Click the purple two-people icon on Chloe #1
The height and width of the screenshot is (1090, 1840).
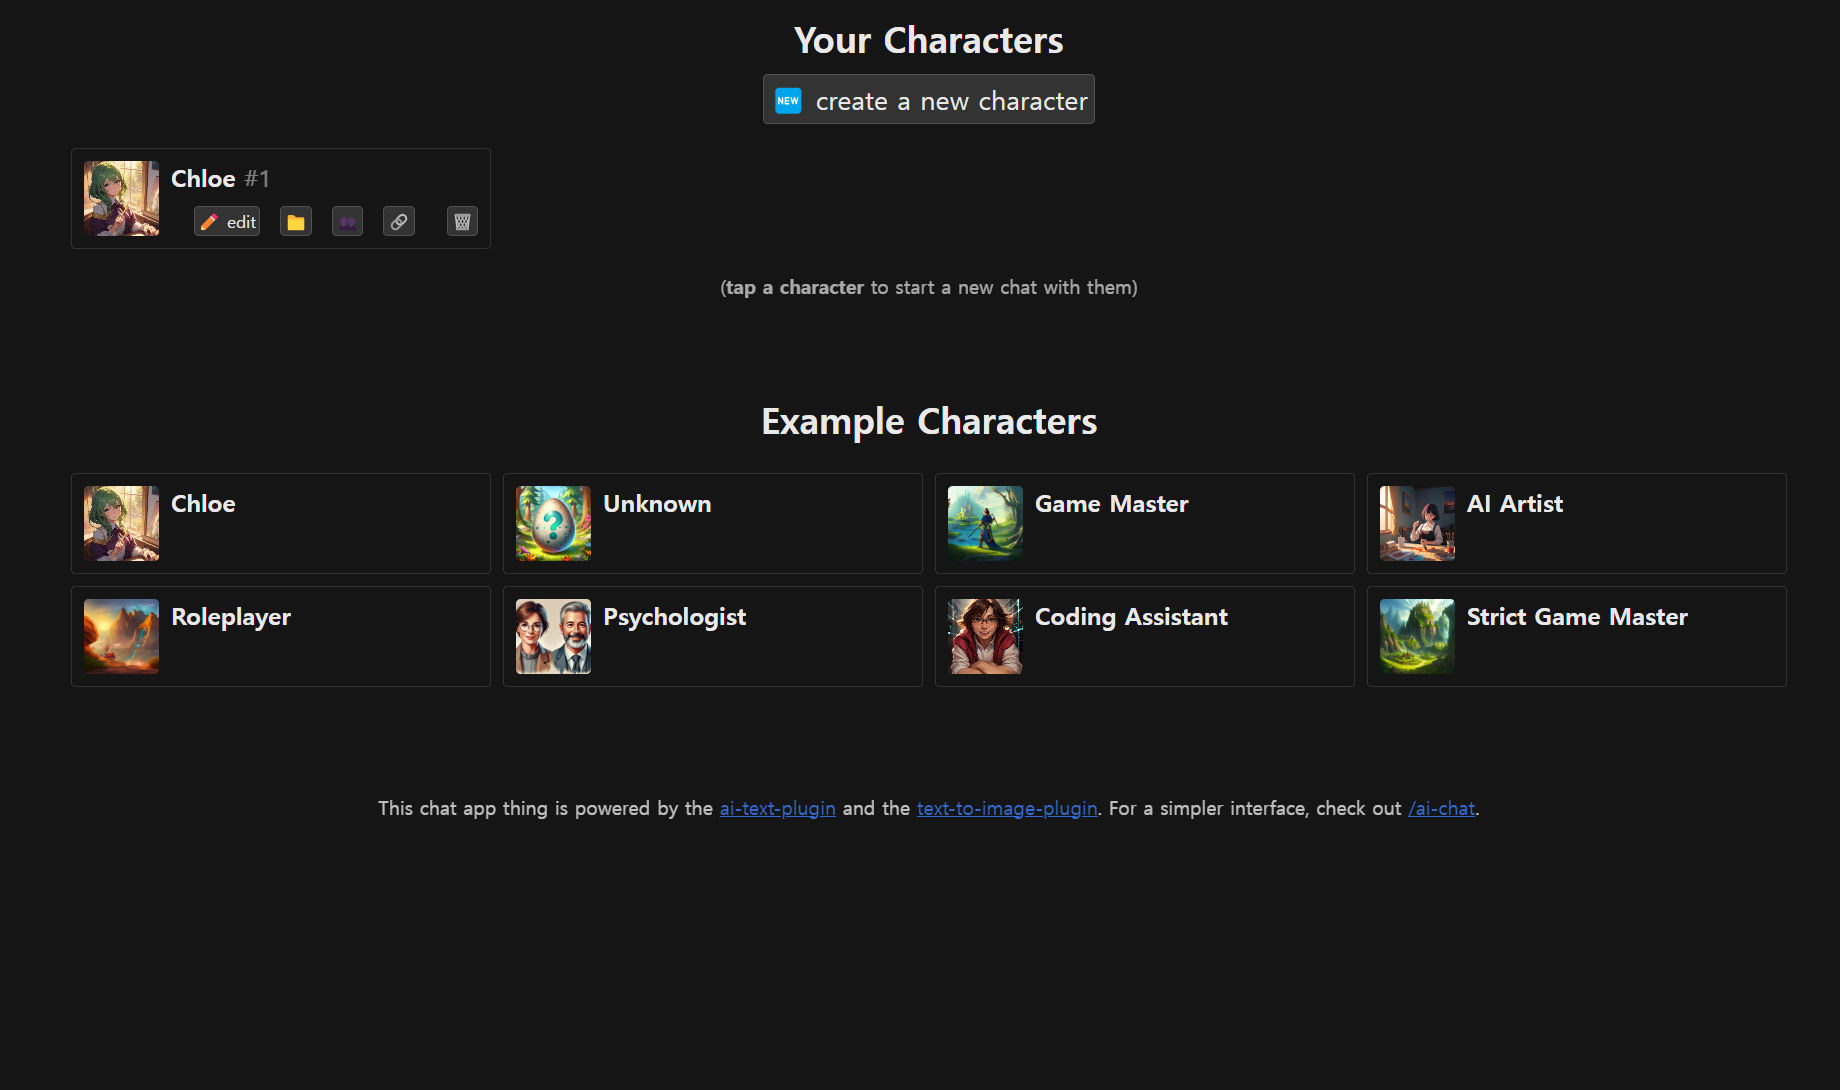point(347,222)
